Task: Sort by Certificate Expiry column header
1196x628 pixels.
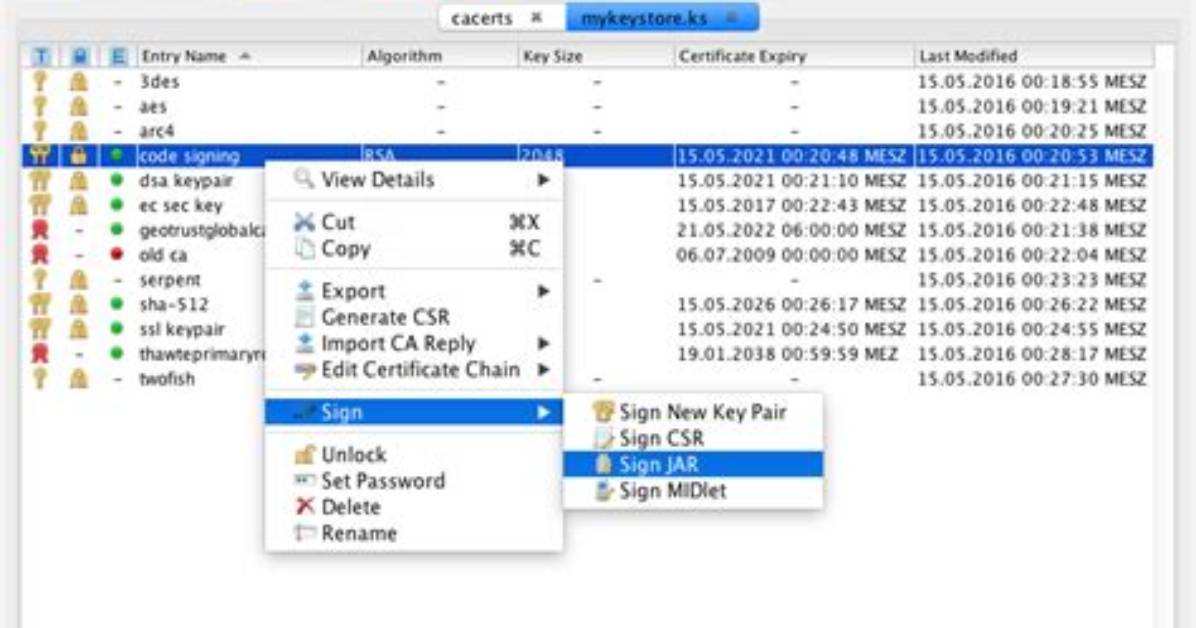Action: tap(794, 56)
